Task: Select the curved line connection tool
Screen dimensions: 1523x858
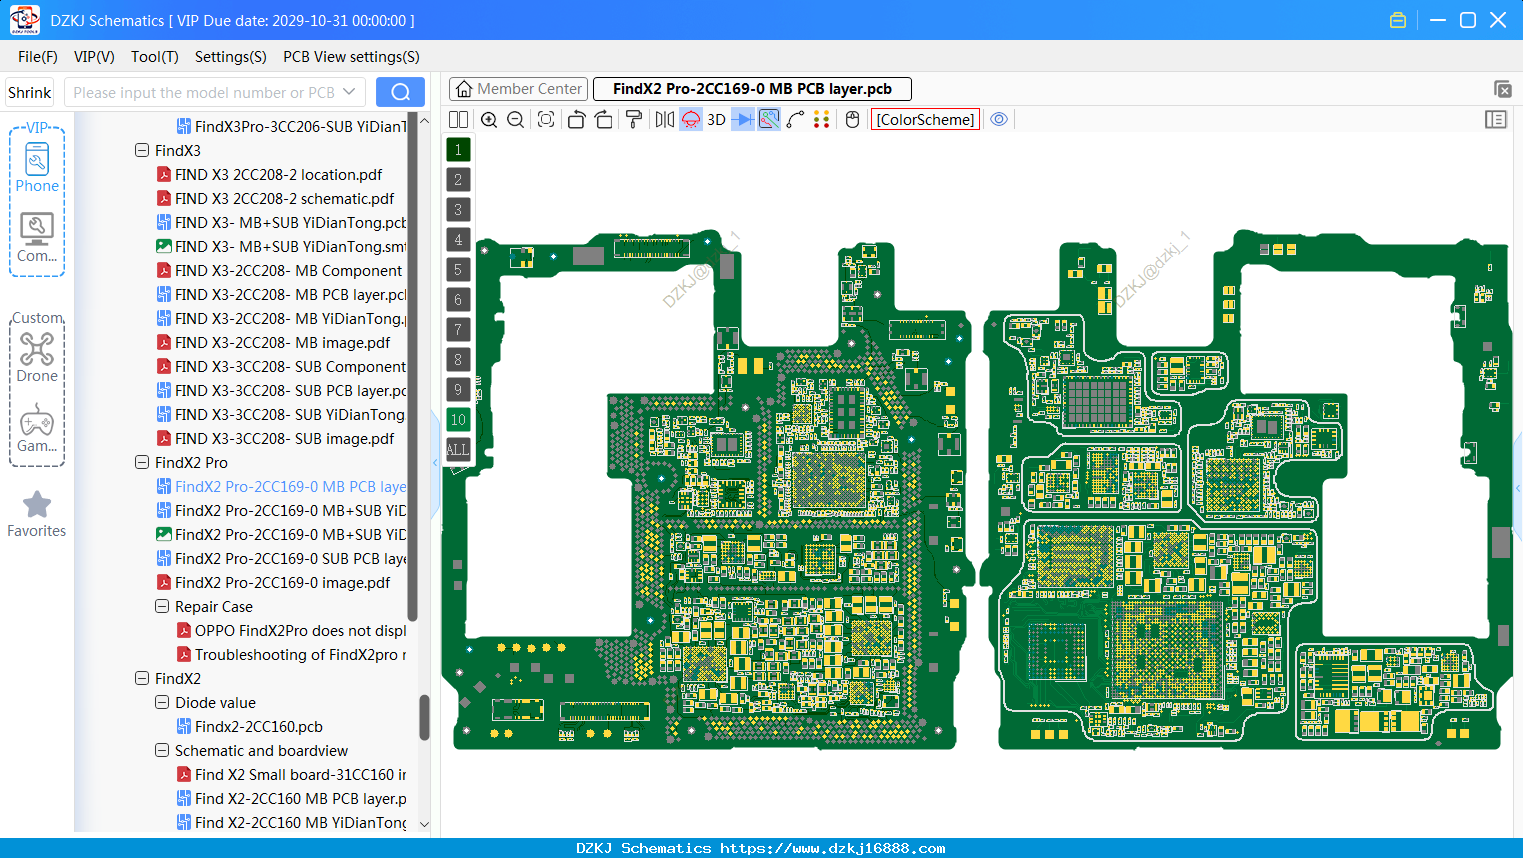Action: (x=795, y=120)
